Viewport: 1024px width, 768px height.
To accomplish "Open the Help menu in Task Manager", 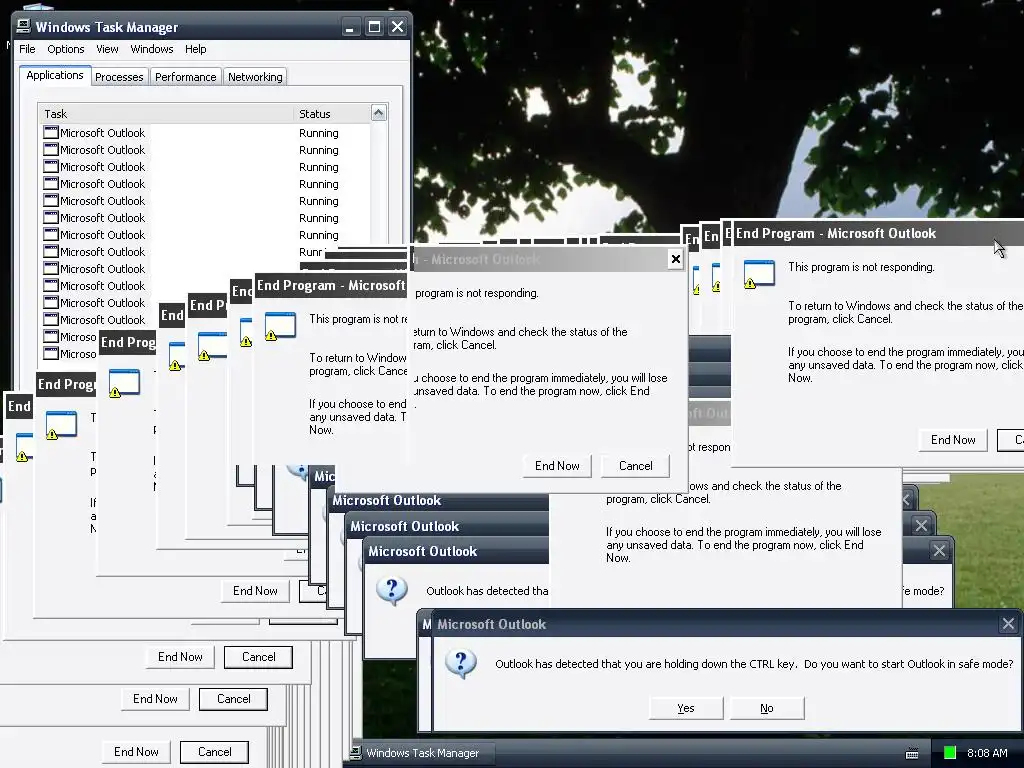I will pyautogui.click(x=195, y=49).
